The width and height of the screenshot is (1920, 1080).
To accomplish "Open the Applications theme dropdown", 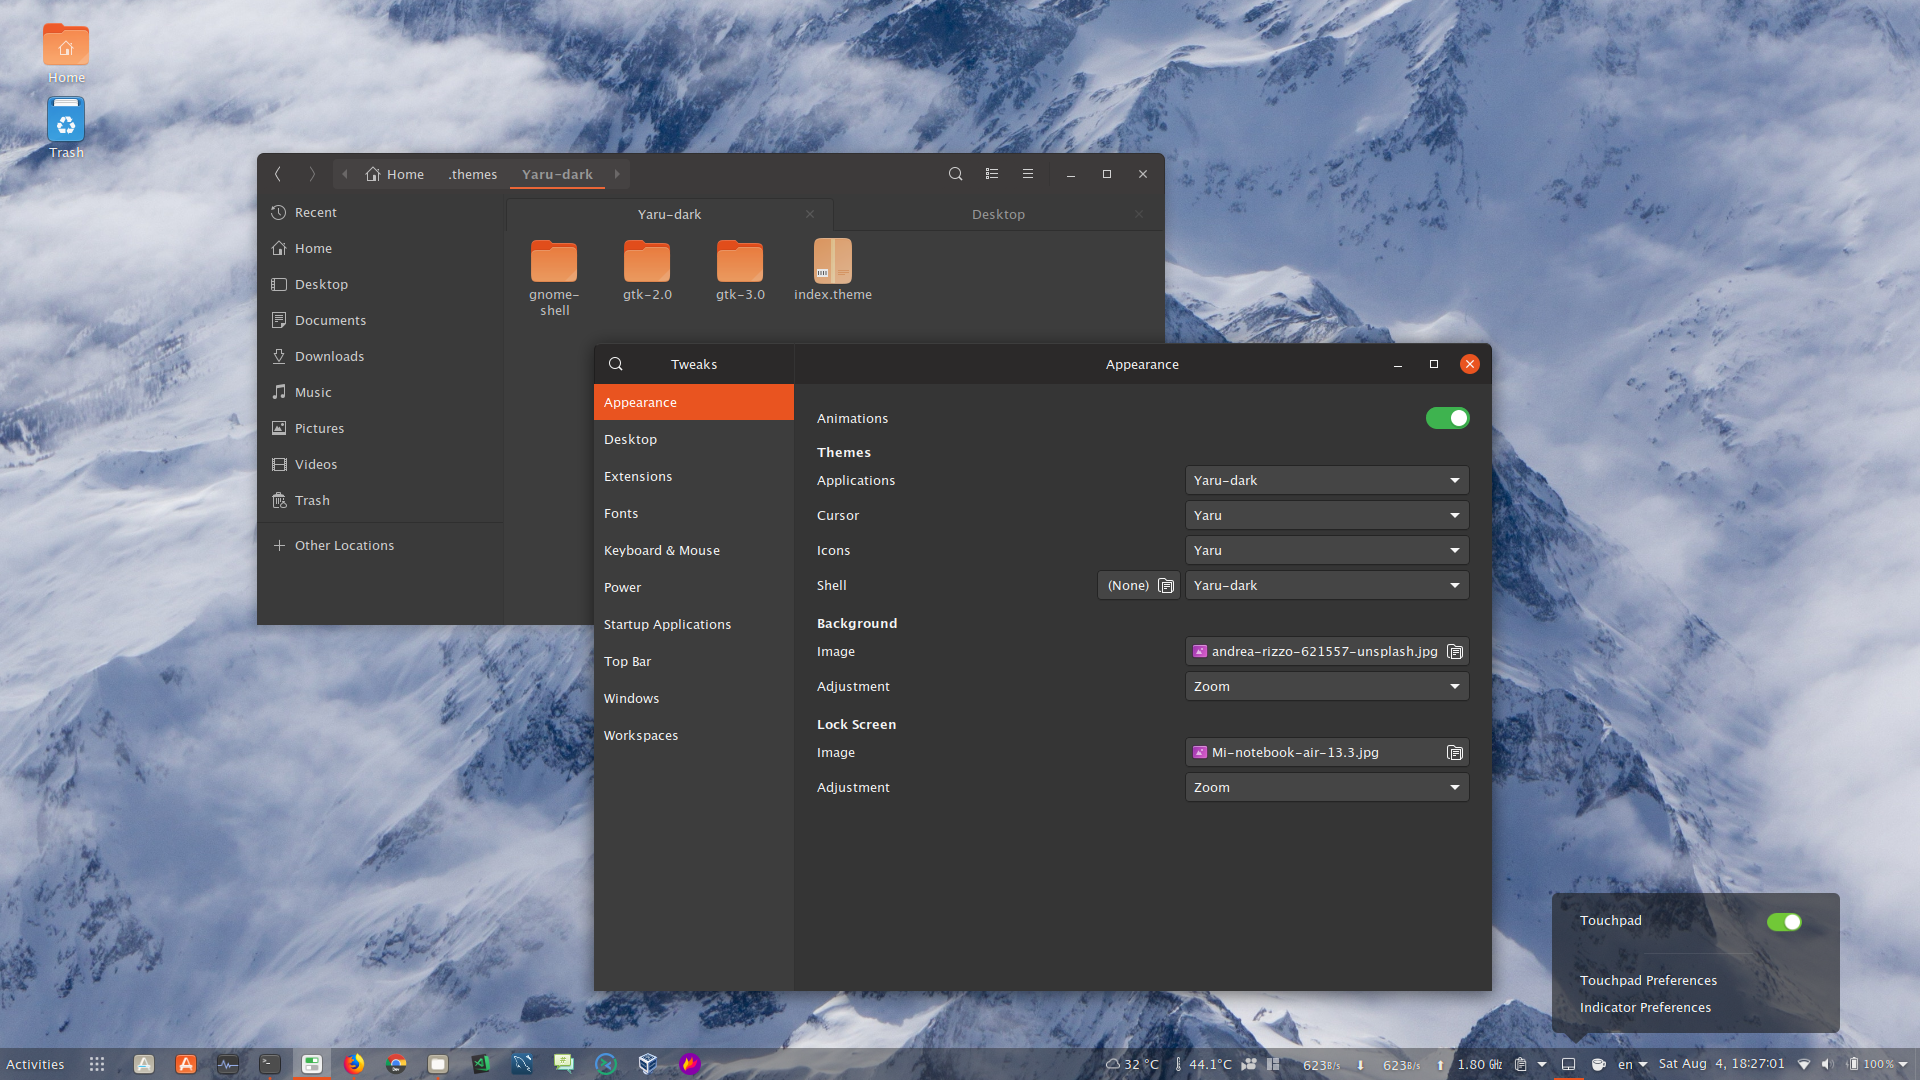I will point(1326,480).
